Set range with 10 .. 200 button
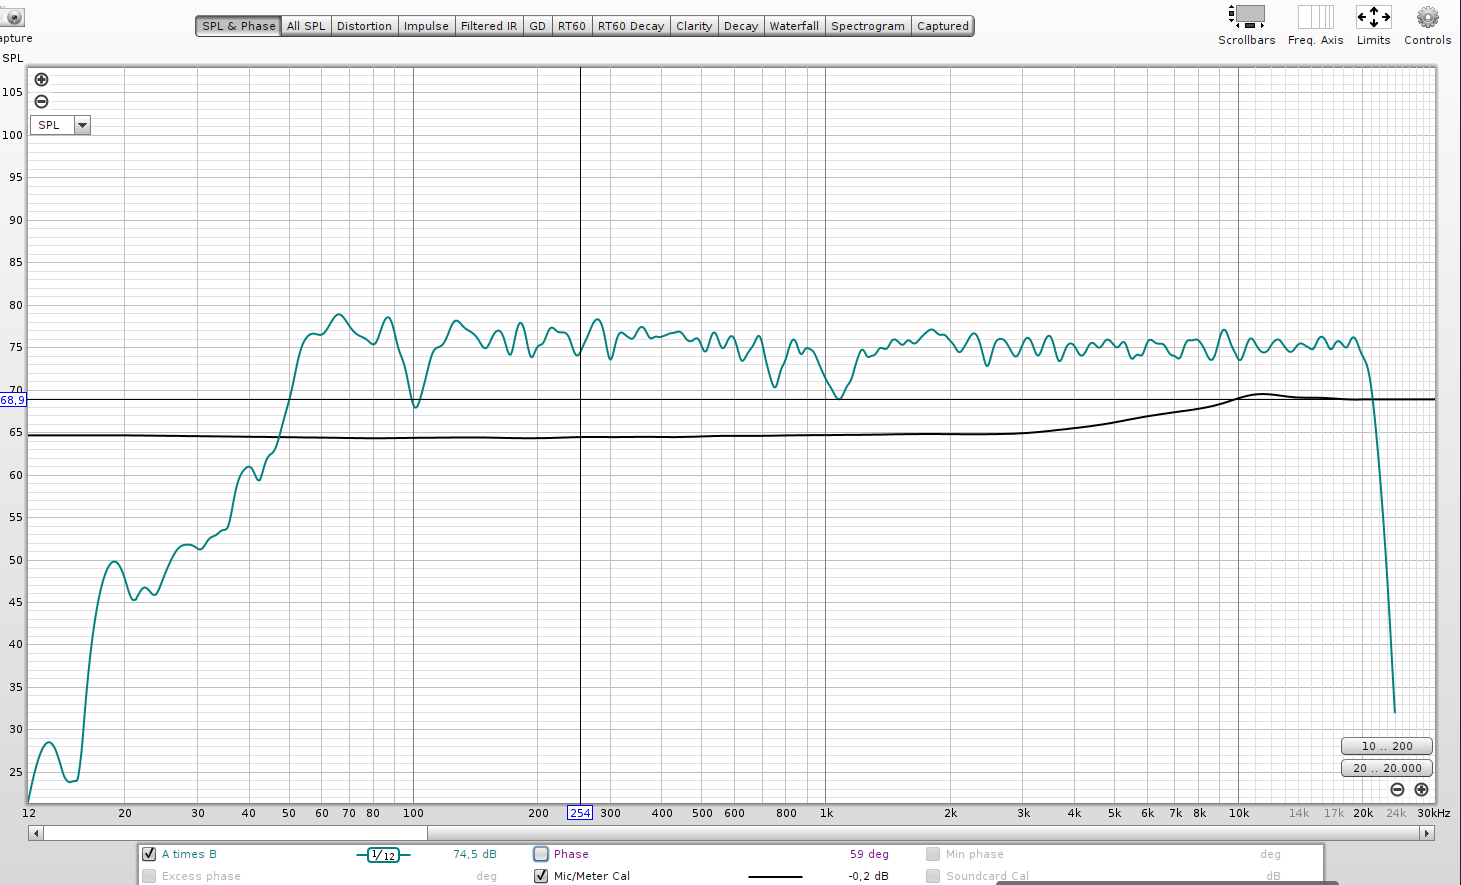1461x885 pixels. 1387,746
